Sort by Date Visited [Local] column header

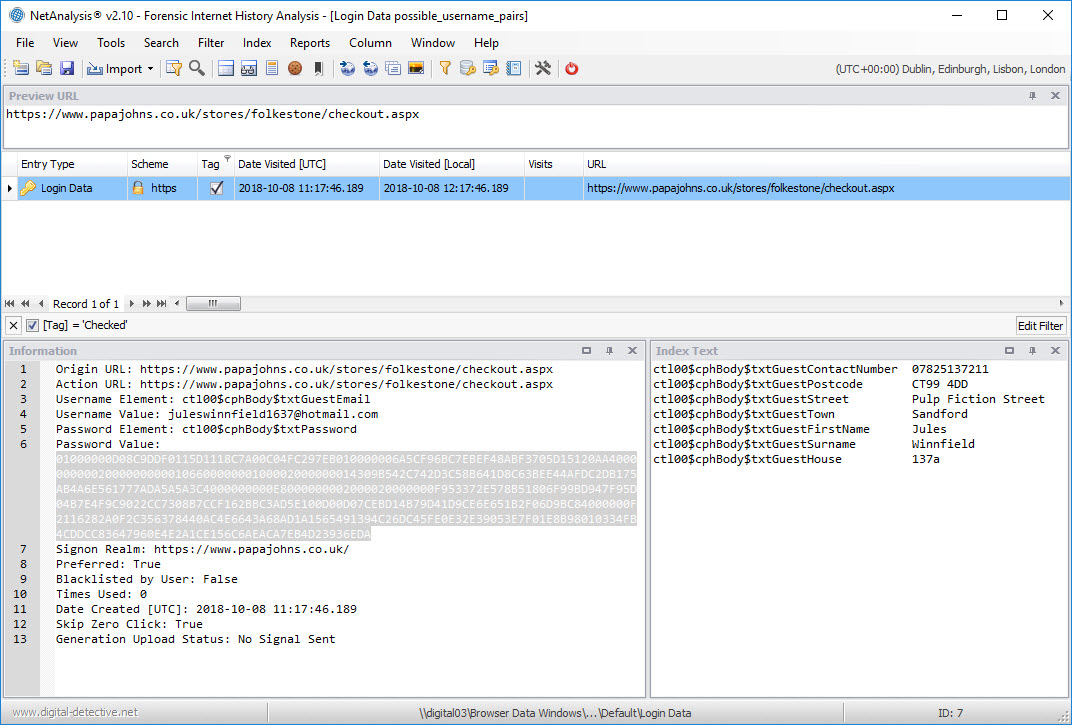[x=451, y=164]
